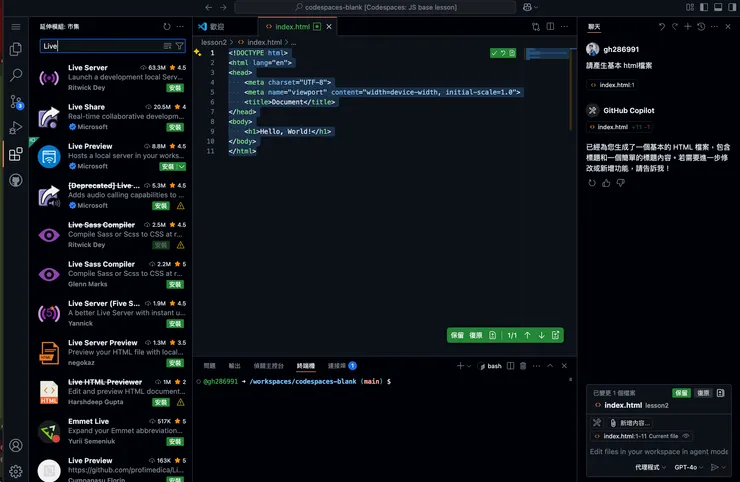Open the 問題 problems panel tab

[210, 366]
